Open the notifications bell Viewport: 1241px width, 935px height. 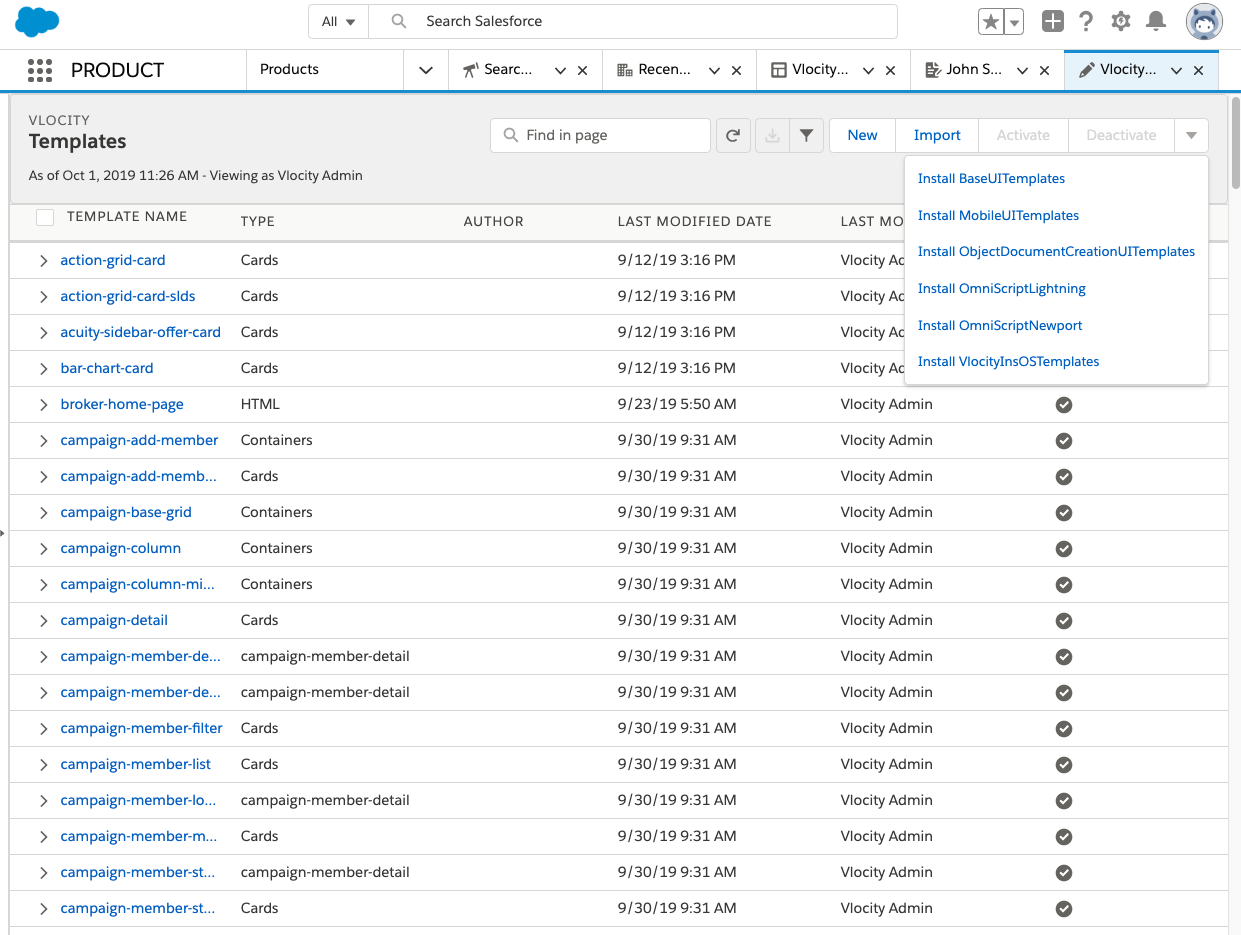(1156, 21)
